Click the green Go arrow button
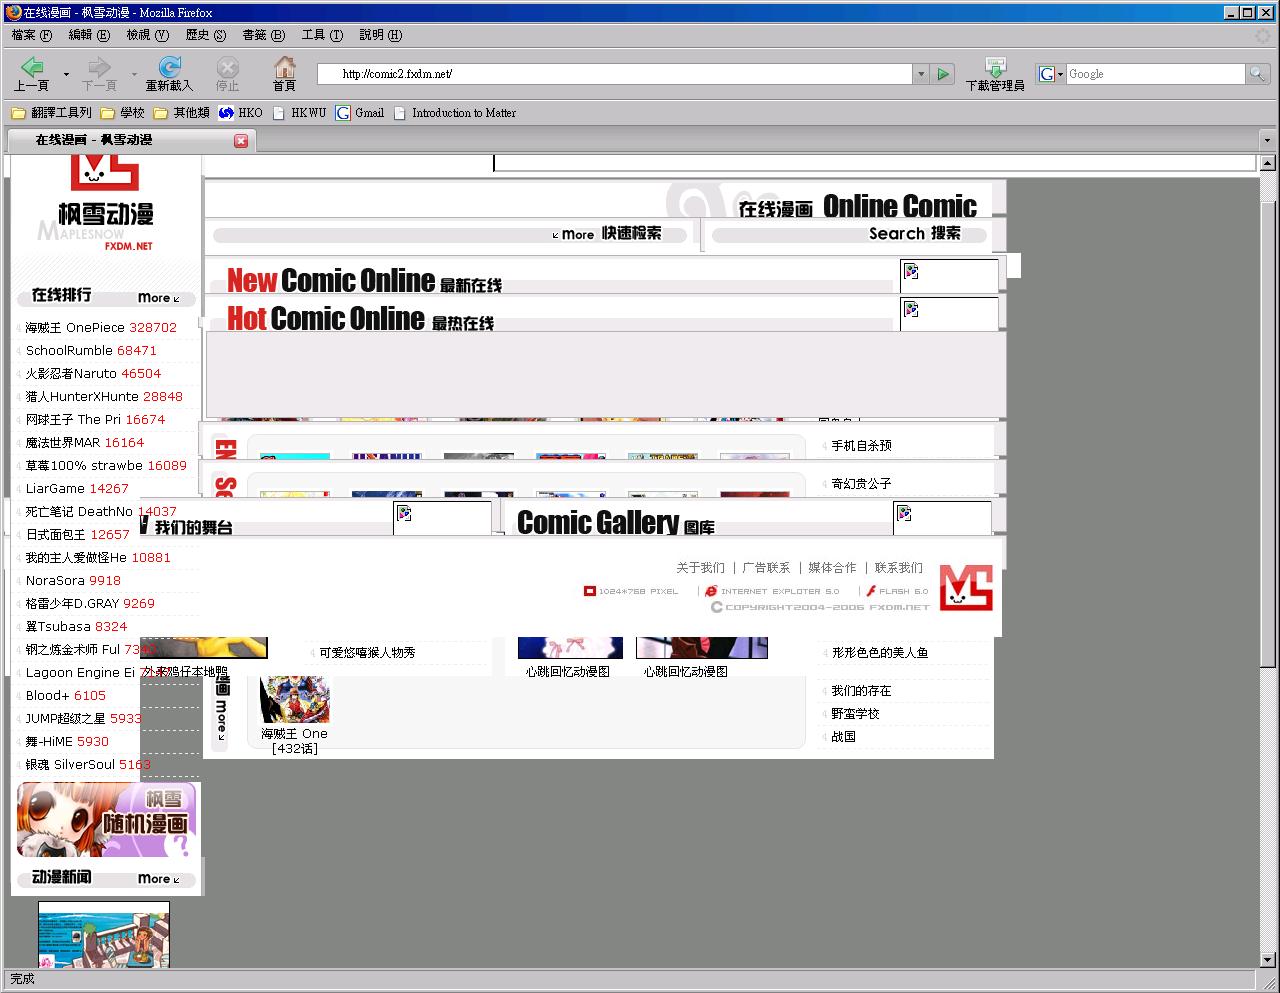Screen dimensions: 1280x993 (942, 74)
